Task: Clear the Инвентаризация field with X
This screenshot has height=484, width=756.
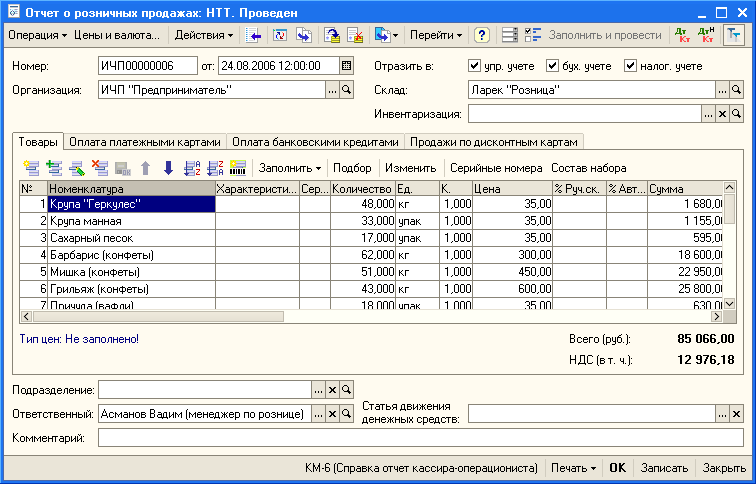Action: tap(722, 114)
